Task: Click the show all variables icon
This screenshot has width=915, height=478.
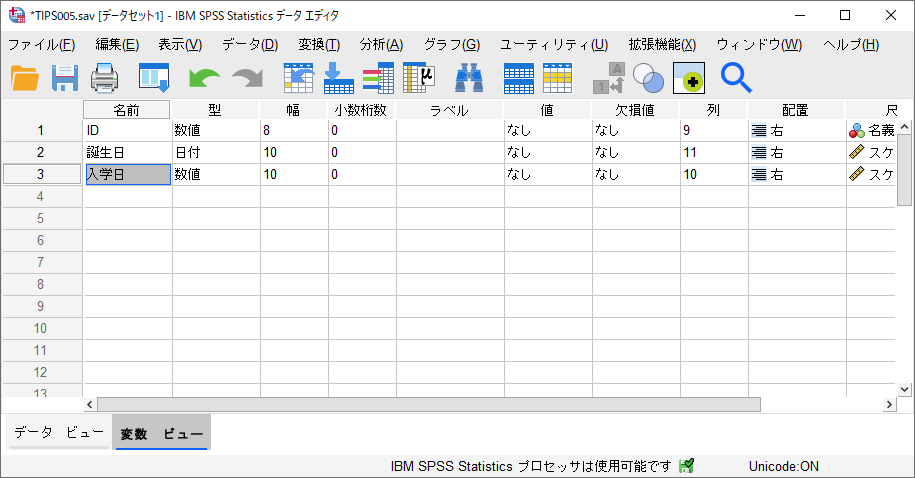Action: pos(689,78)
